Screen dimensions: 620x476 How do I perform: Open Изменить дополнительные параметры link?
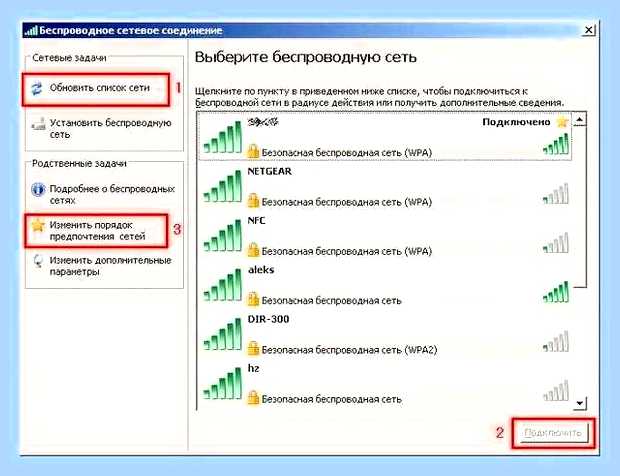(110, 266)
